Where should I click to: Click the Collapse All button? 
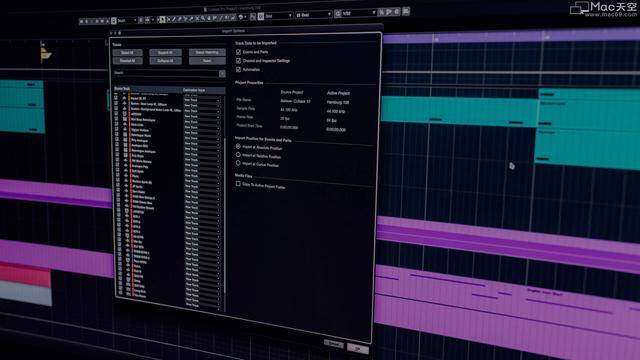pos(165,61)
